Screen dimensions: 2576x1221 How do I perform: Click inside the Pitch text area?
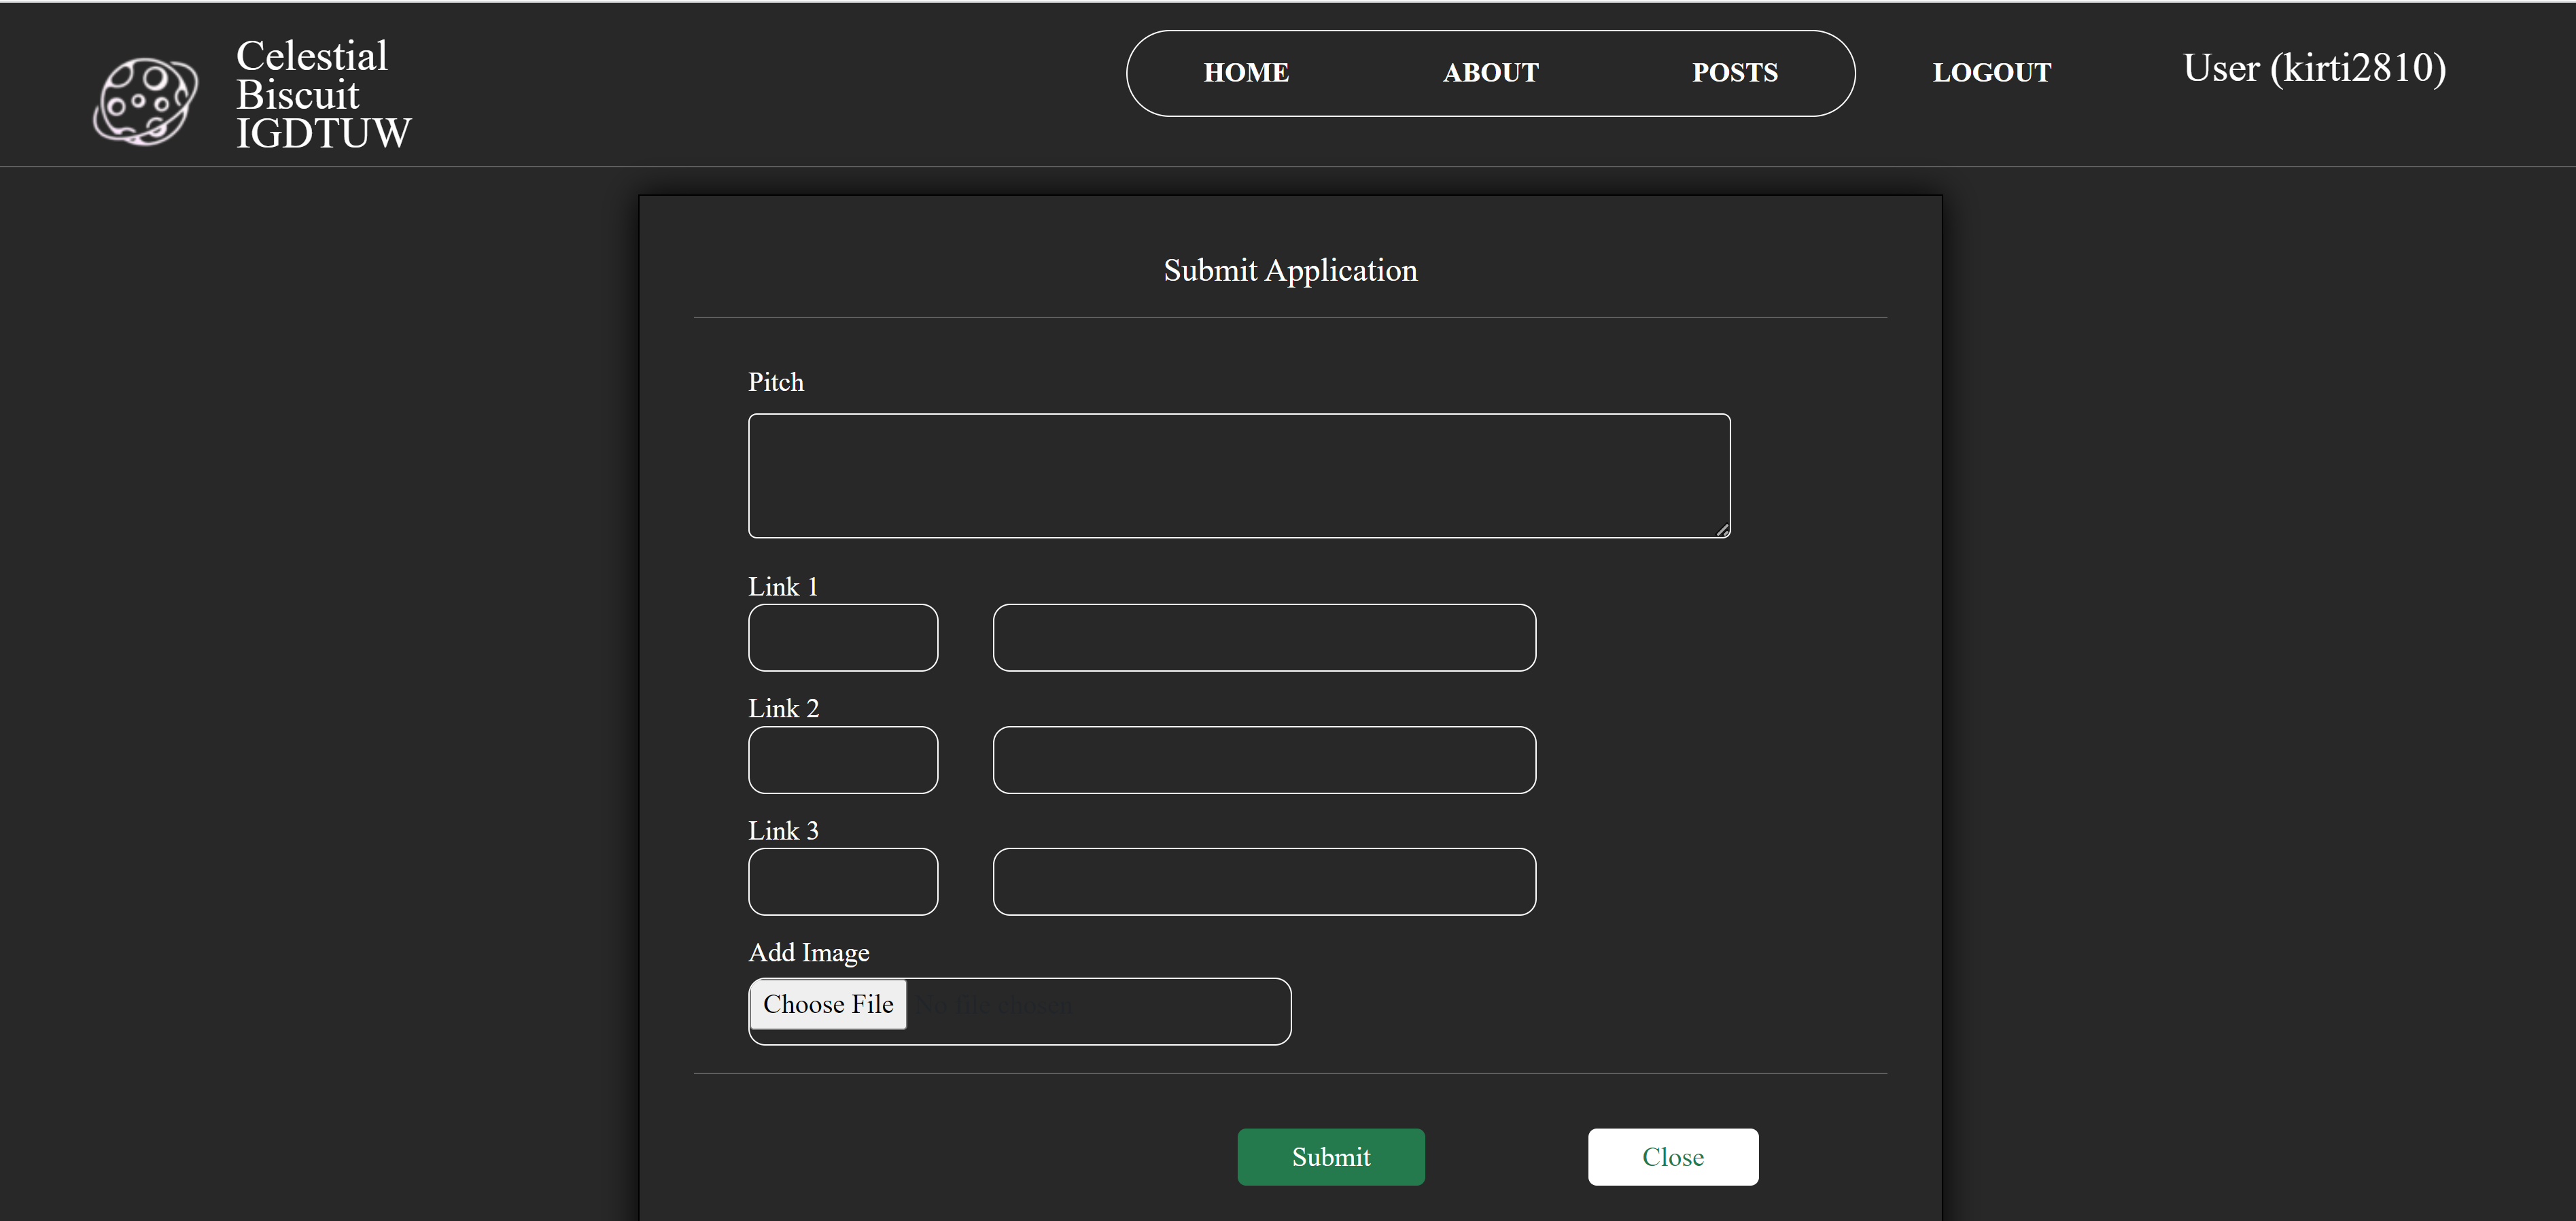(x=1239, y=476)
